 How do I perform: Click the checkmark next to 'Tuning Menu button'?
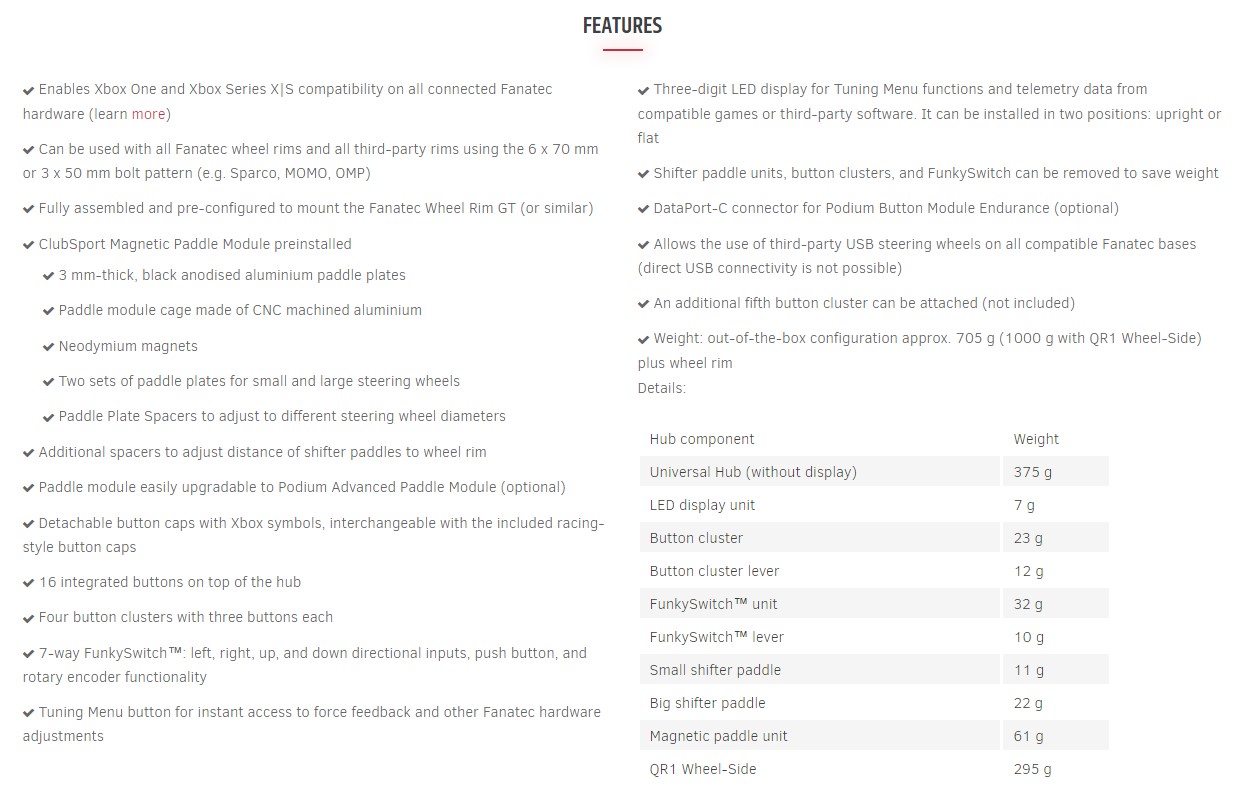29,713
